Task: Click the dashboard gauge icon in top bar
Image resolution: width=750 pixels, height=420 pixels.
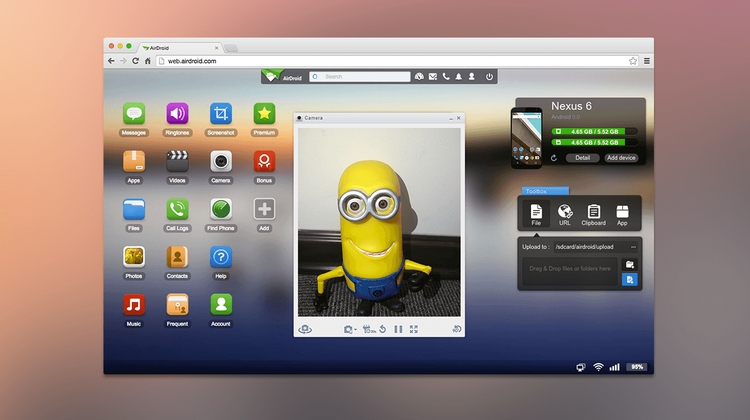Action: pos(419,77)
